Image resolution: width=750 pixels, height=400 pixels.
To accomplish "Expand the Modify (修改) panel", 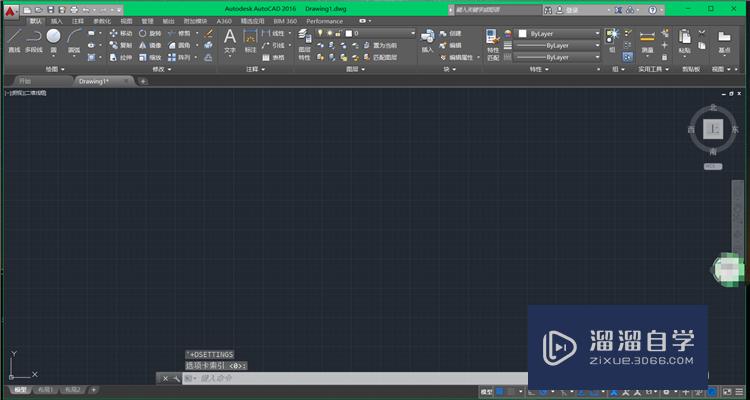I will [x=161, y=69].
